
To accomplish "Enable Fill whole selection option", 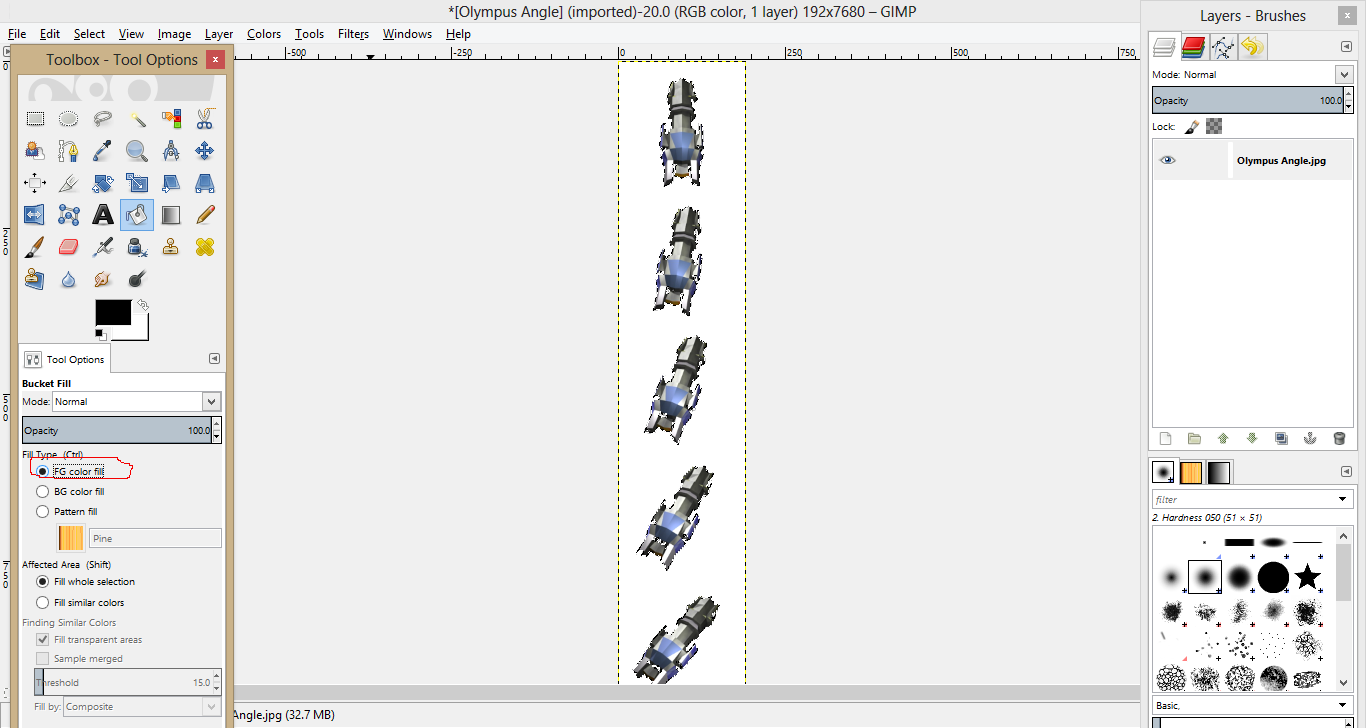I will pos(42,582).
